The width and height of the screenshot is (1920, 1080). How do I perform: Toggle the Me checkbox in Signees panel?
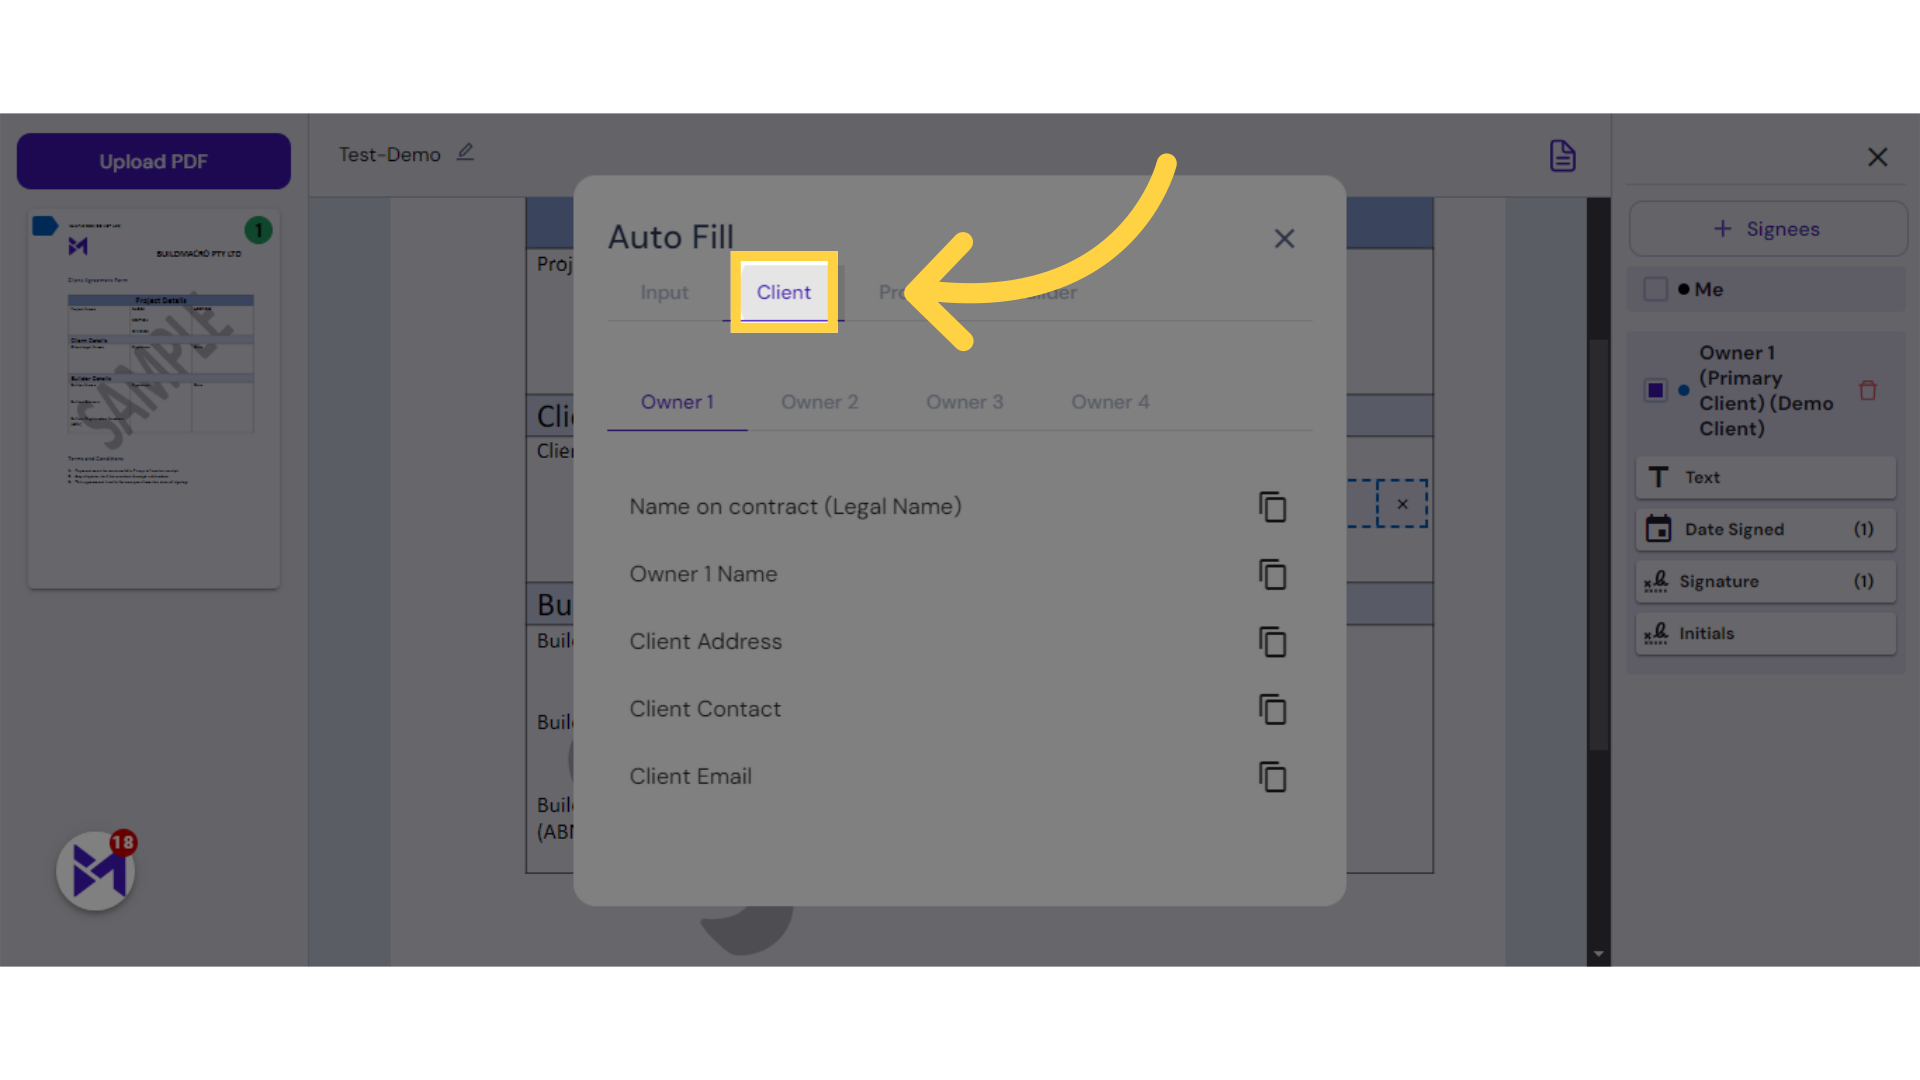coord(1655,289)
